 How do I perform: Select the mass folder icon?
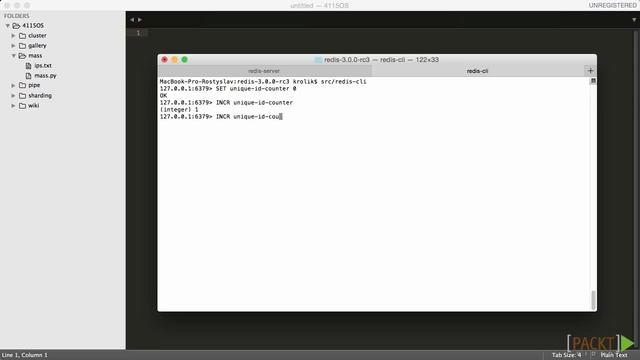tap(22, 56)
